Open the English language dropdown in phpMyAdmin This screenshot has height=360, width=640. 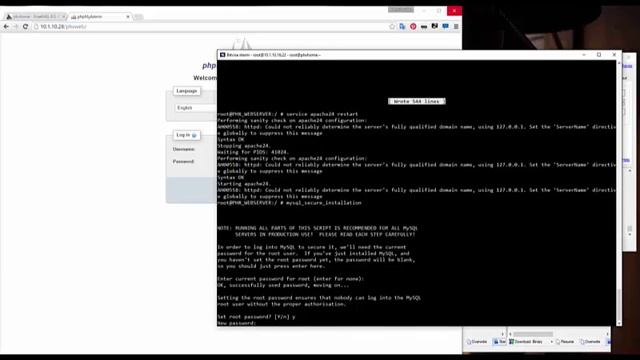click(x=196, y=108)
